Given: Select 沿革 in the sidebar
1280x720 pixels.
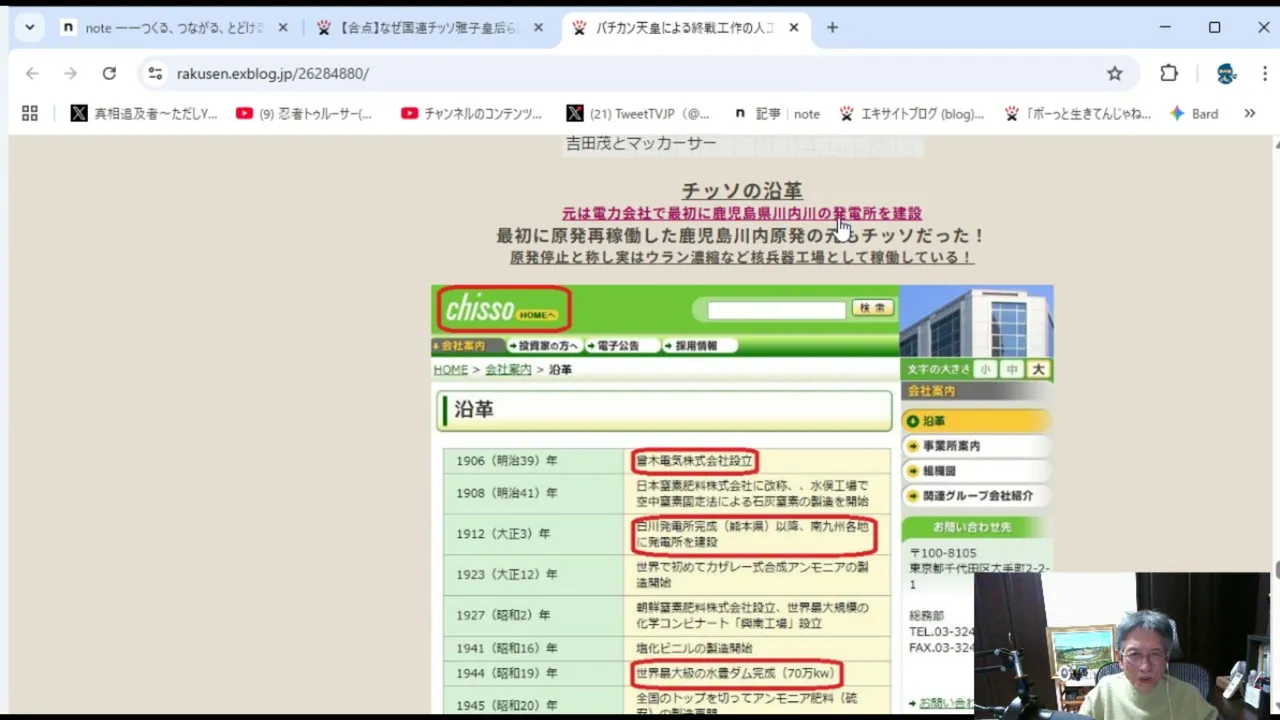Looking at the screenshot, I should [976, 421].
